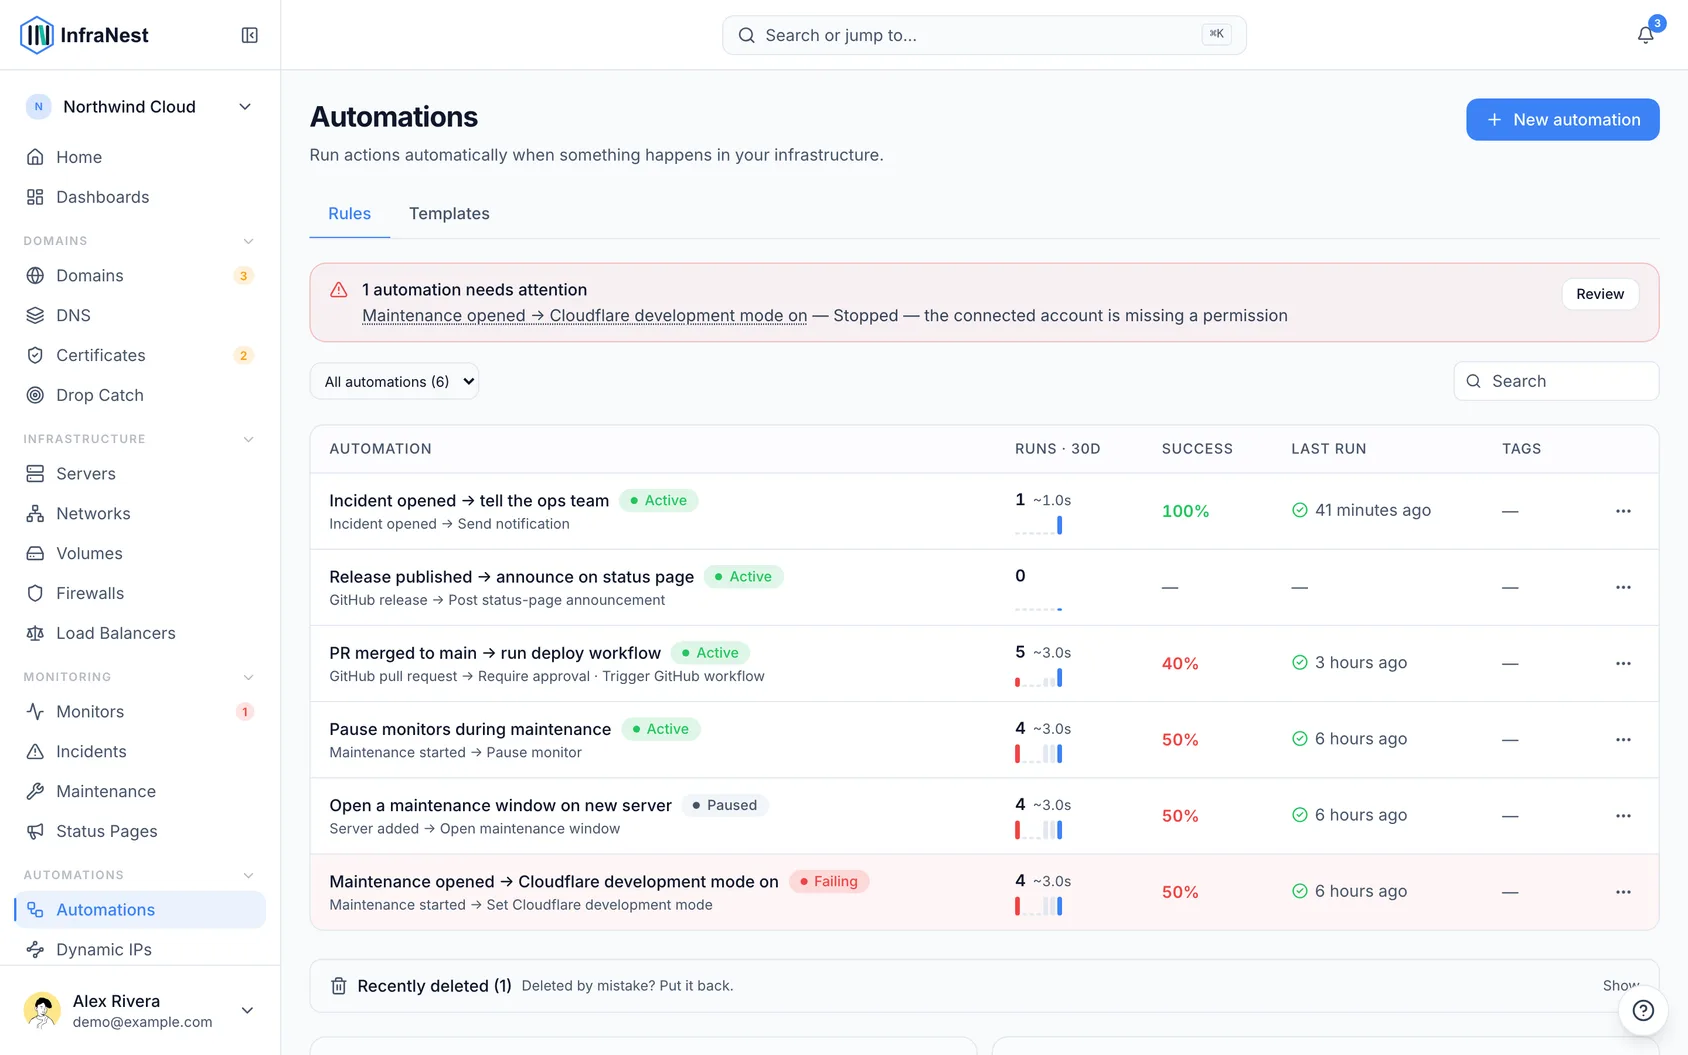Open DNS page
This screenshot has height=1055, width=1688.
tap(140, 315)
